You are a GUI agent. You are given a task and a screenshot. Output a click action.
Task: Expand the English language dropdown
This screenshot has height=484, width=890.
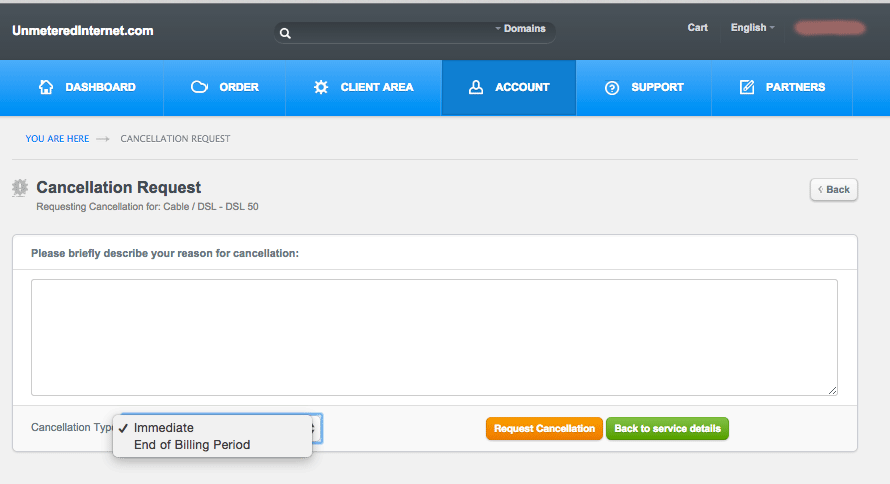[x=753, y=27]
